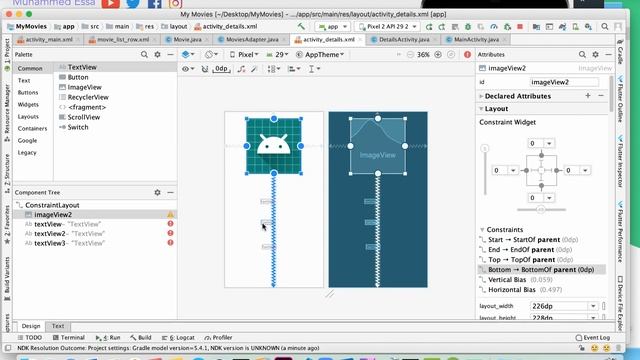Select Widgets category in Palette
640x360 pixels.
coord(28,104)
